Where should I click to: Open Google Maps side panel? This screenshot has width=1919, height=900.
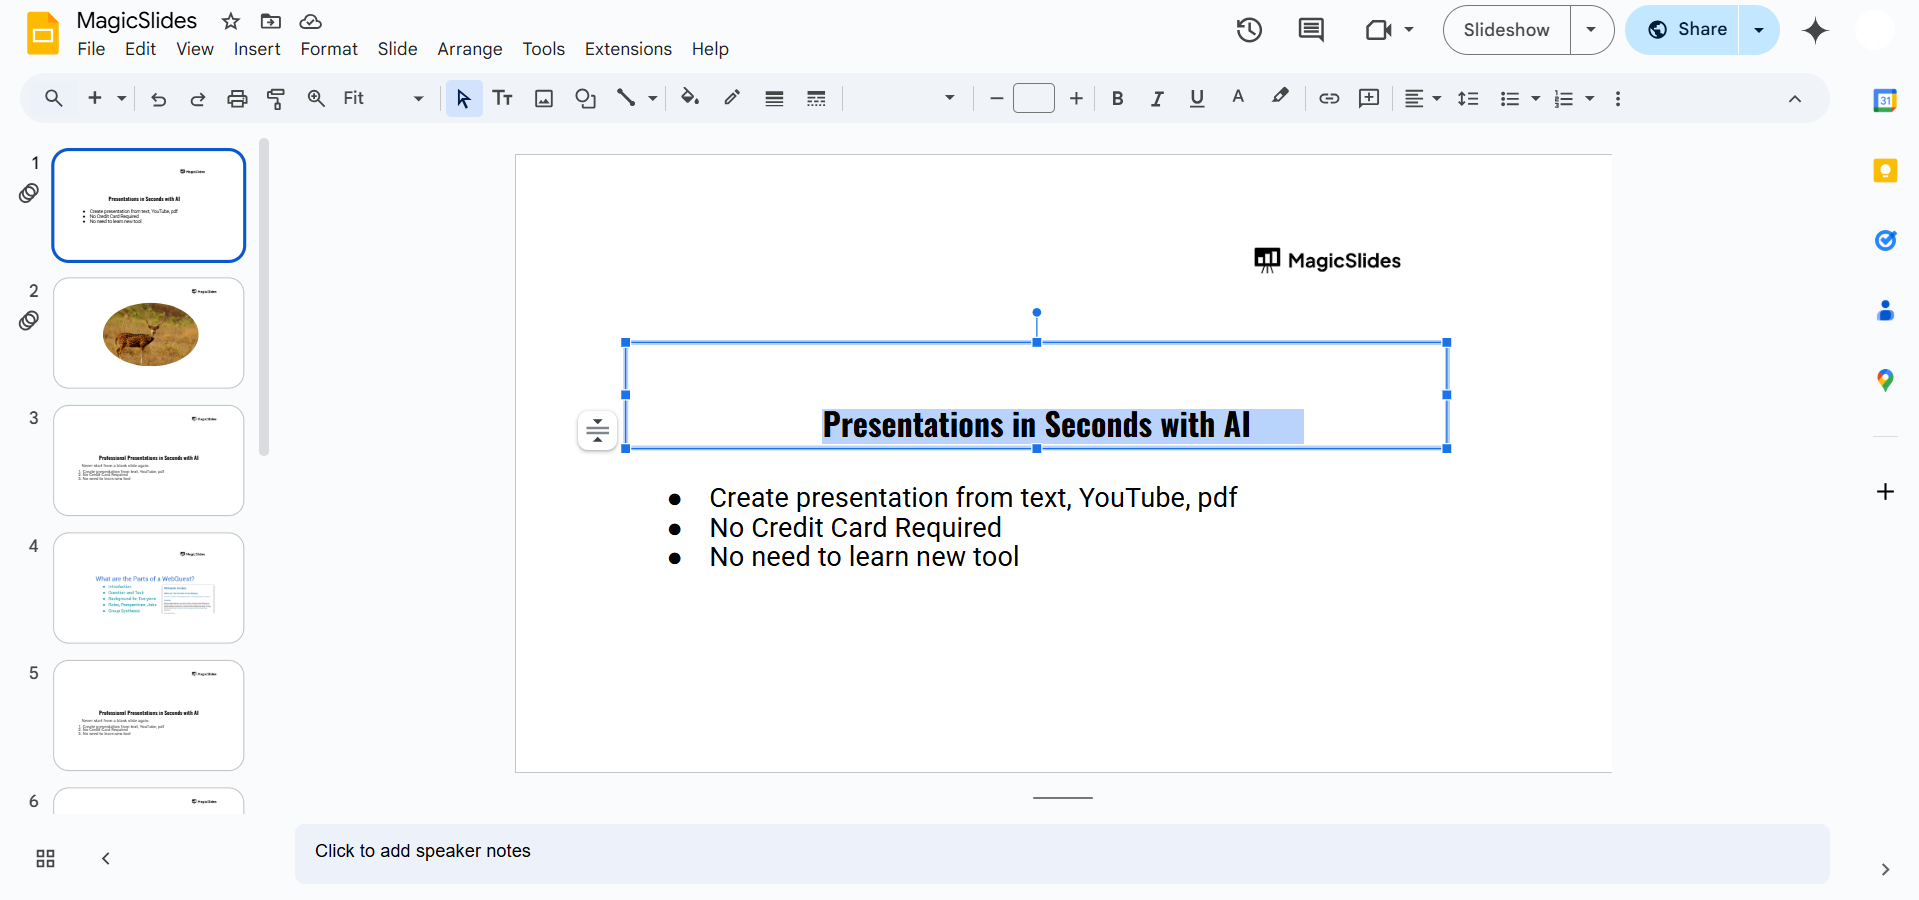pyautogui.click(x=1885, y=380)
